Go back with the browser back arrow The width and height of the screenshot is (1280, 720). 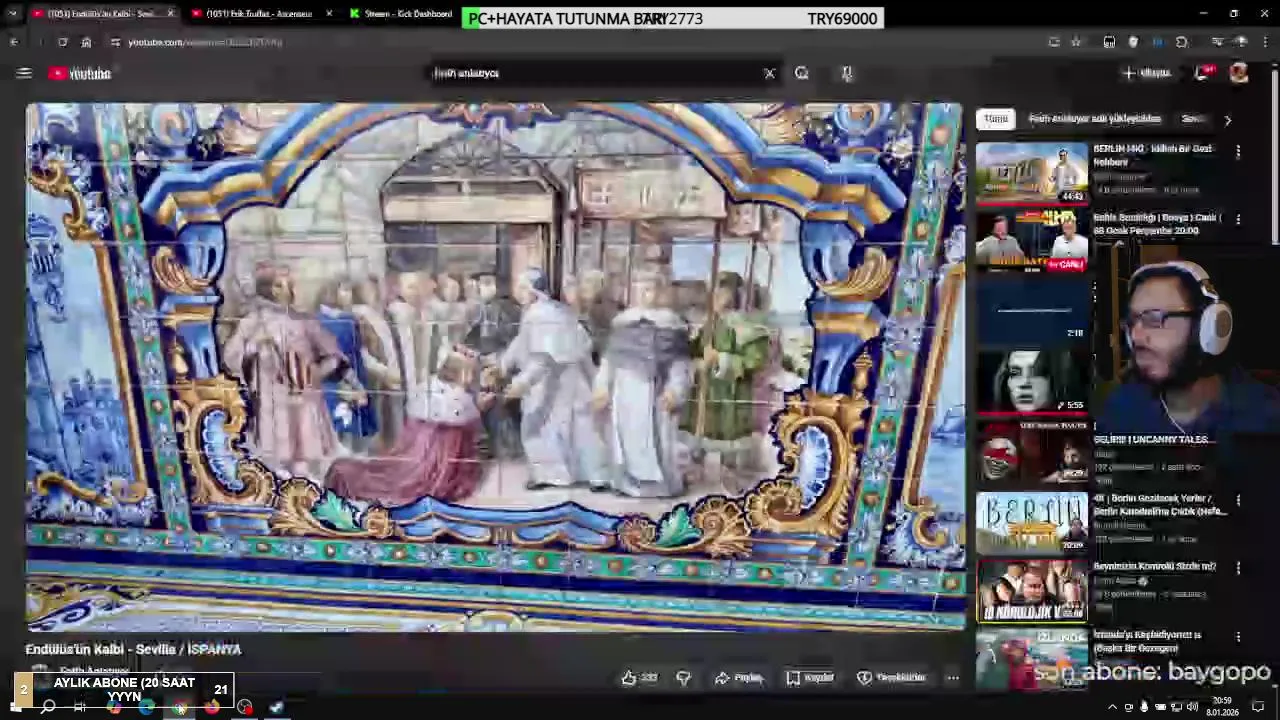pos(14,42)
